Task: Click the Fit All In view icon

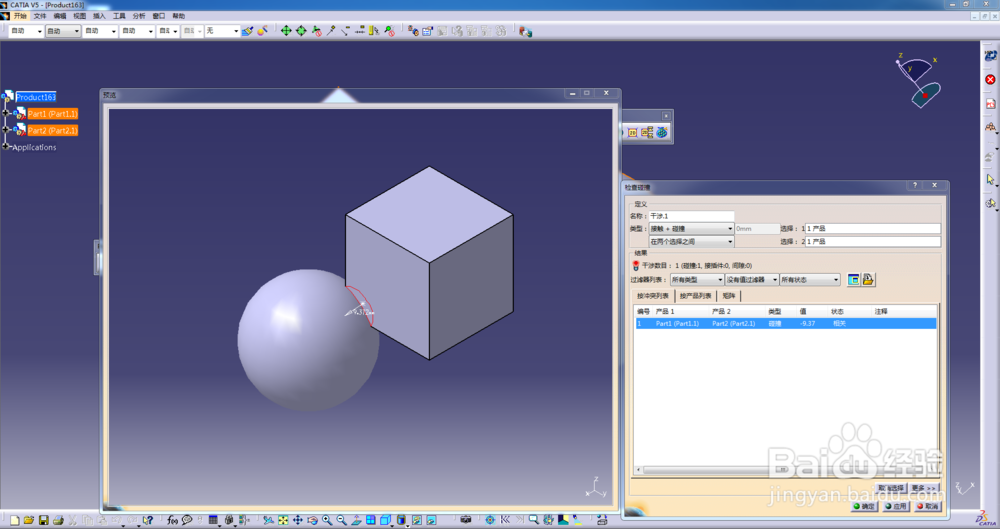Action: click(x=283, y=520)
